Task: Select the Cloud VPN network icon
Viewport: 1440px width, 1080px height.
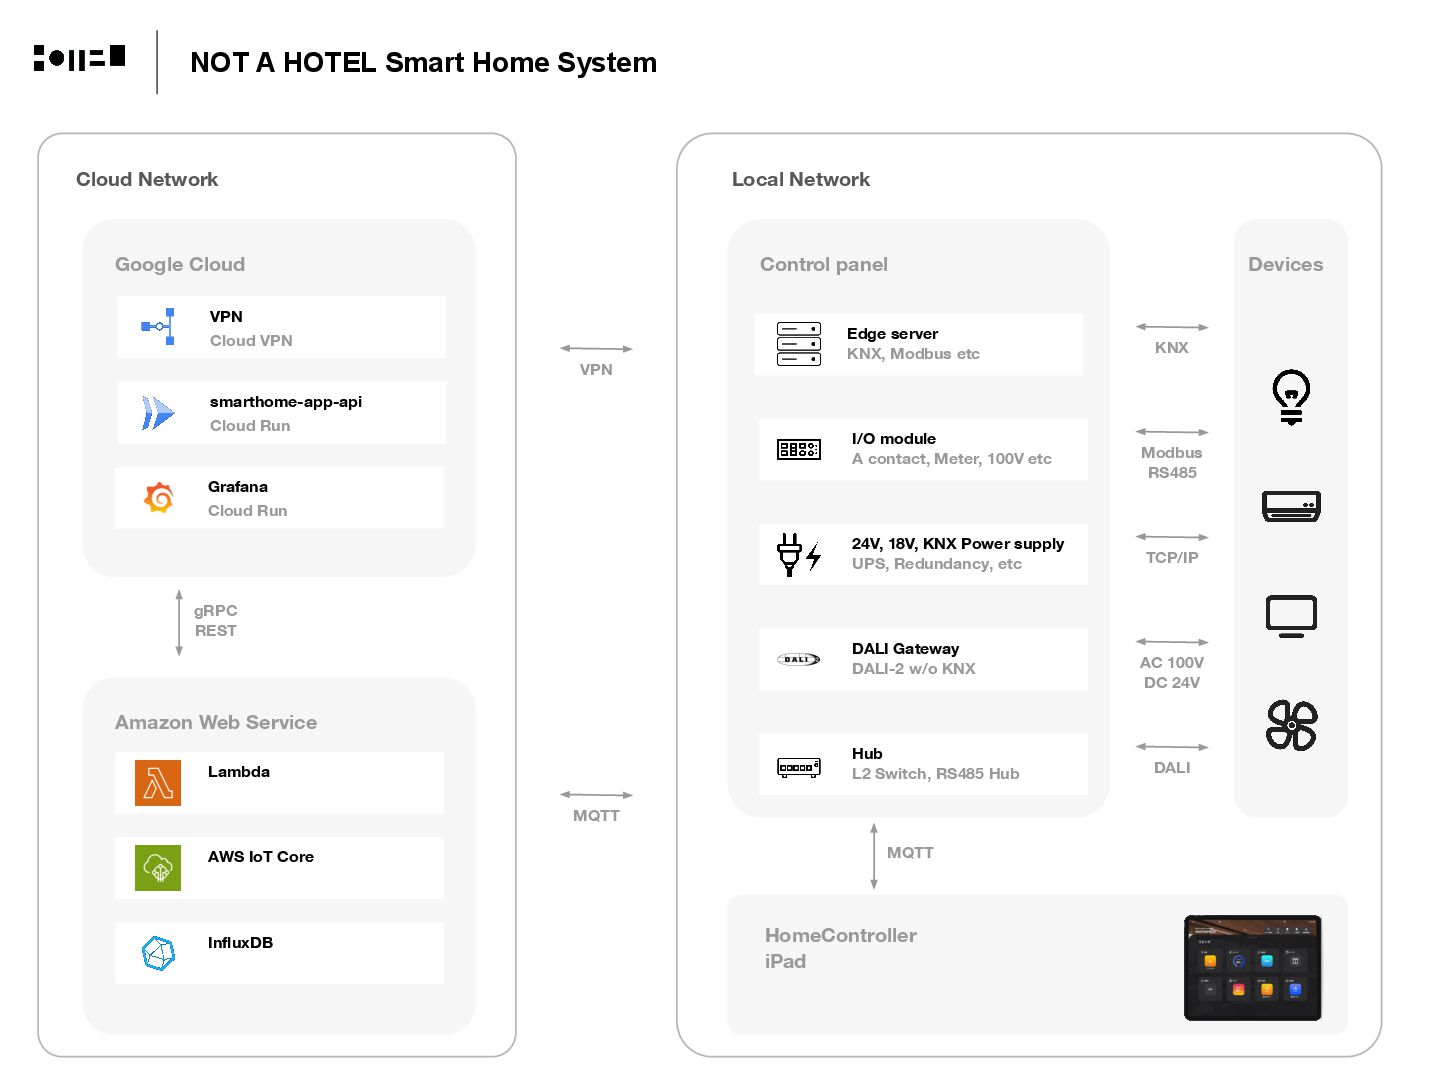Action: click(158, 326)
